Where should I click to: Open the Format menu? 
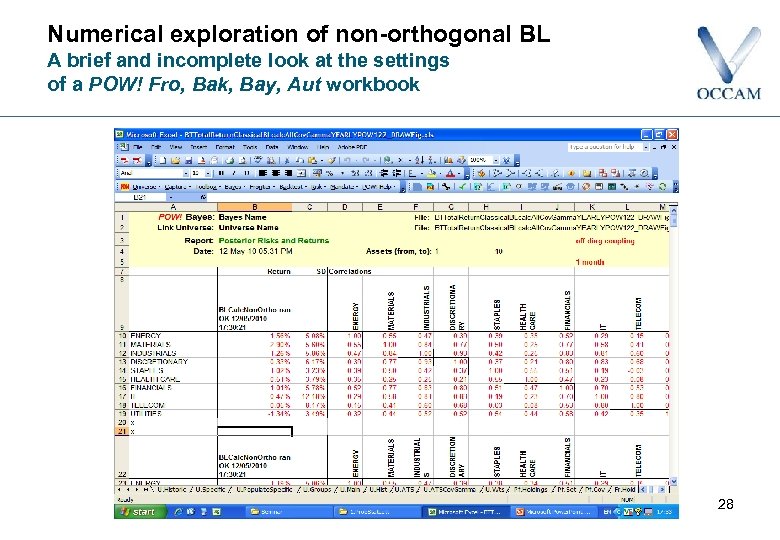225,147
